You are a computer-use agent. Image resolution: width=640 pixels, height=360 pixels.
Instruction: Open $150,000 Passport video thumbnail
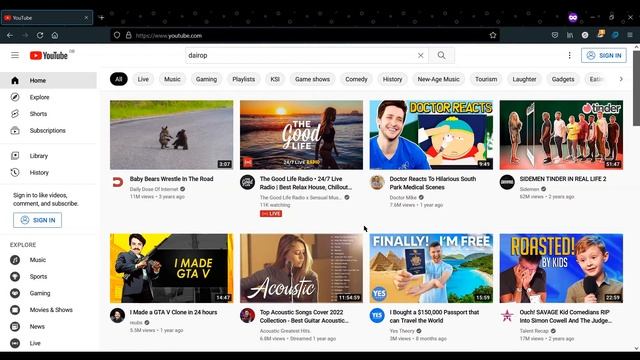pyautogui.click(x=431, y=268)
